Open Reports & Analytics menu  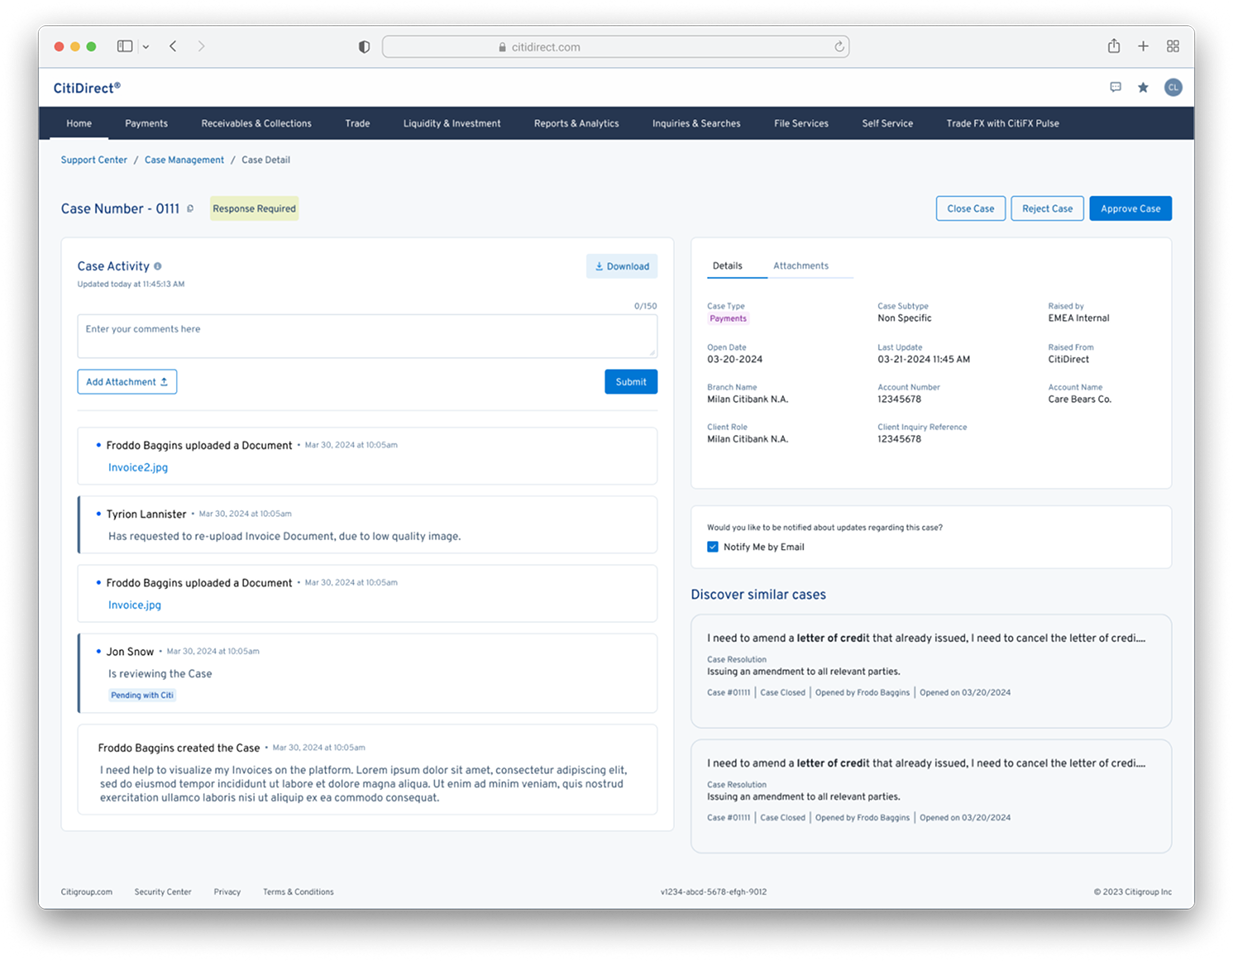[576, 123]
